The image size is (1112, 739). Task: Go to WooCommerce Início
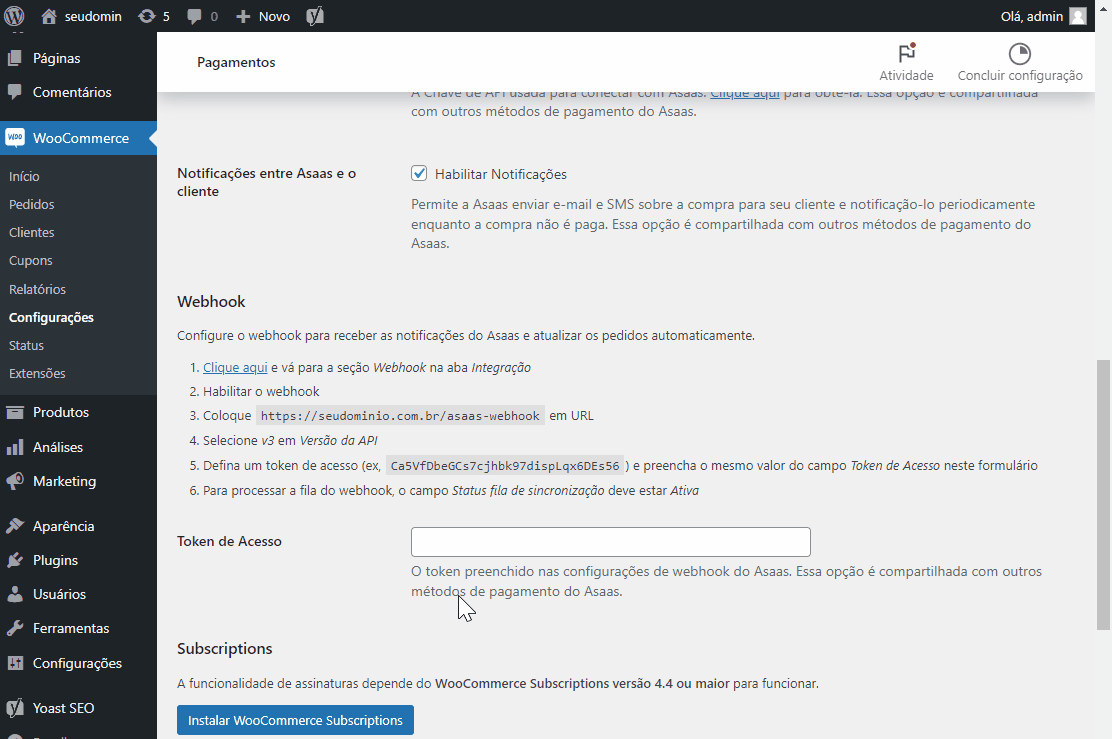[24, 176]
